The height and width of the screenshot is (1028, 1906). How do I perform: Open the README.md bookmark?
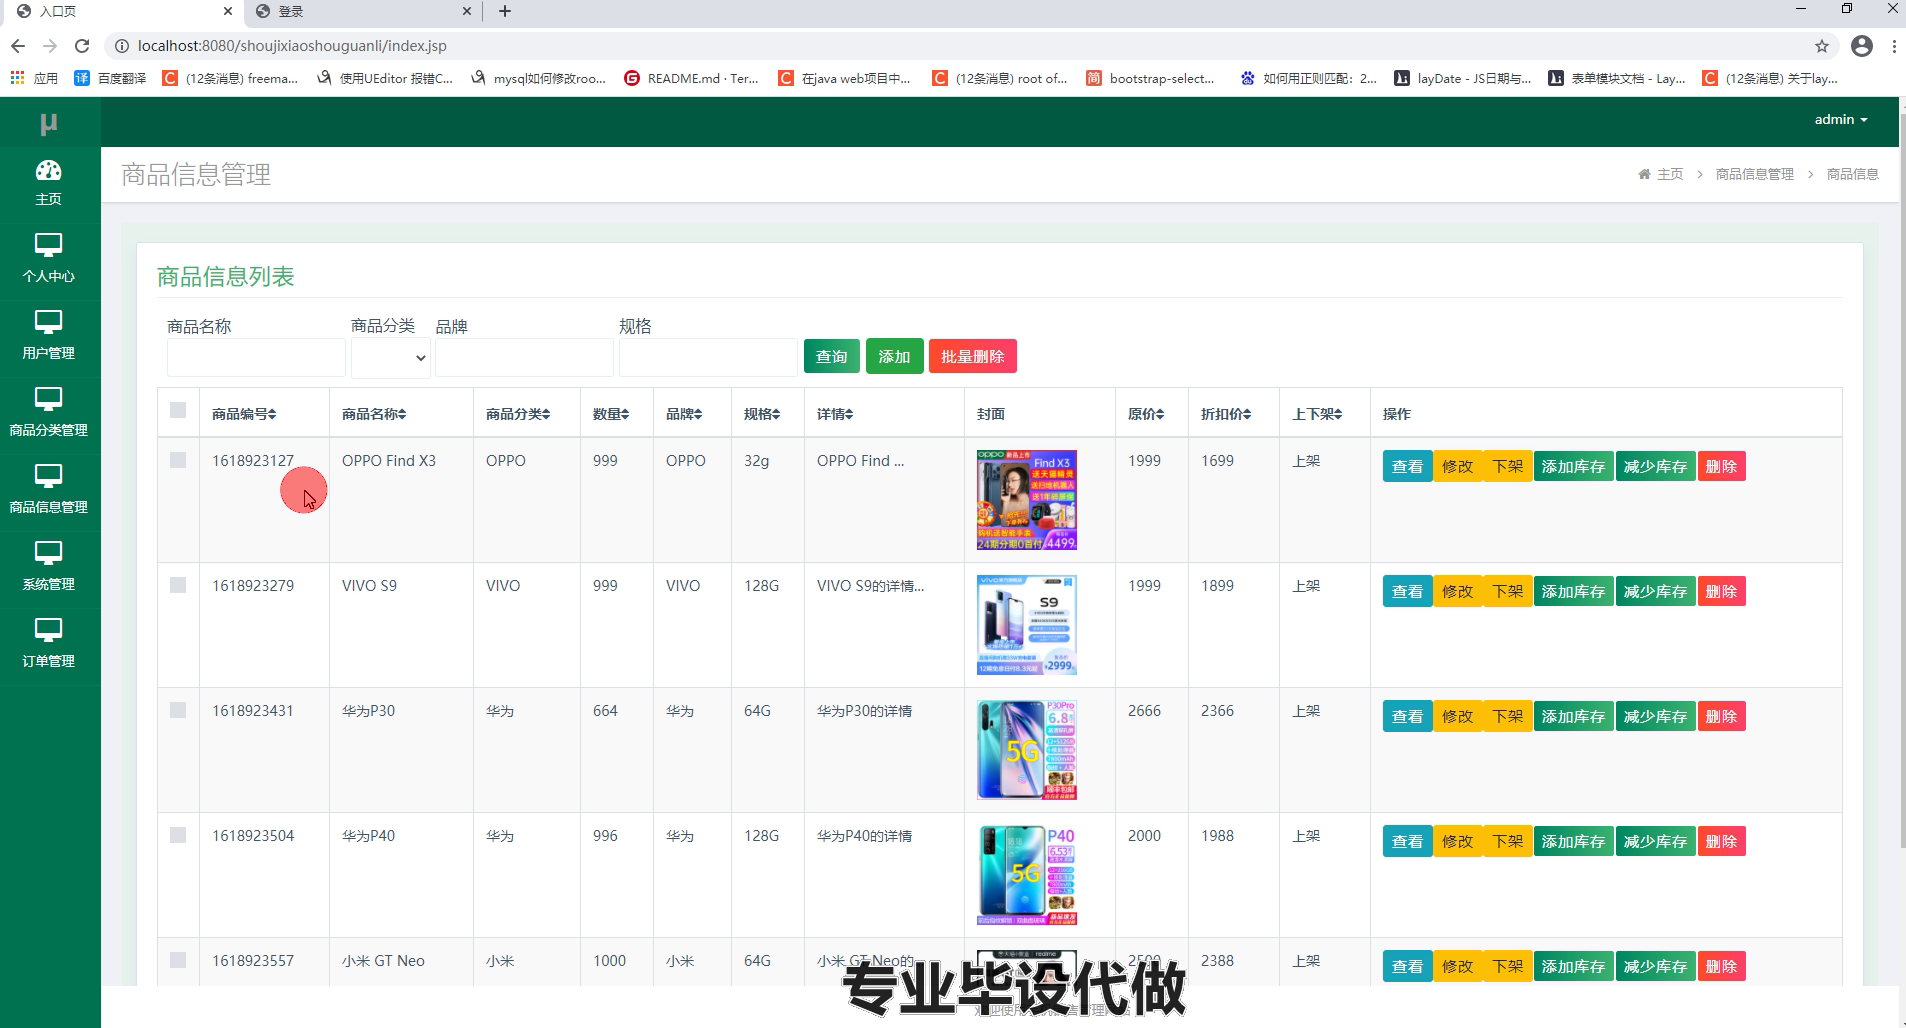click(691, 78)
